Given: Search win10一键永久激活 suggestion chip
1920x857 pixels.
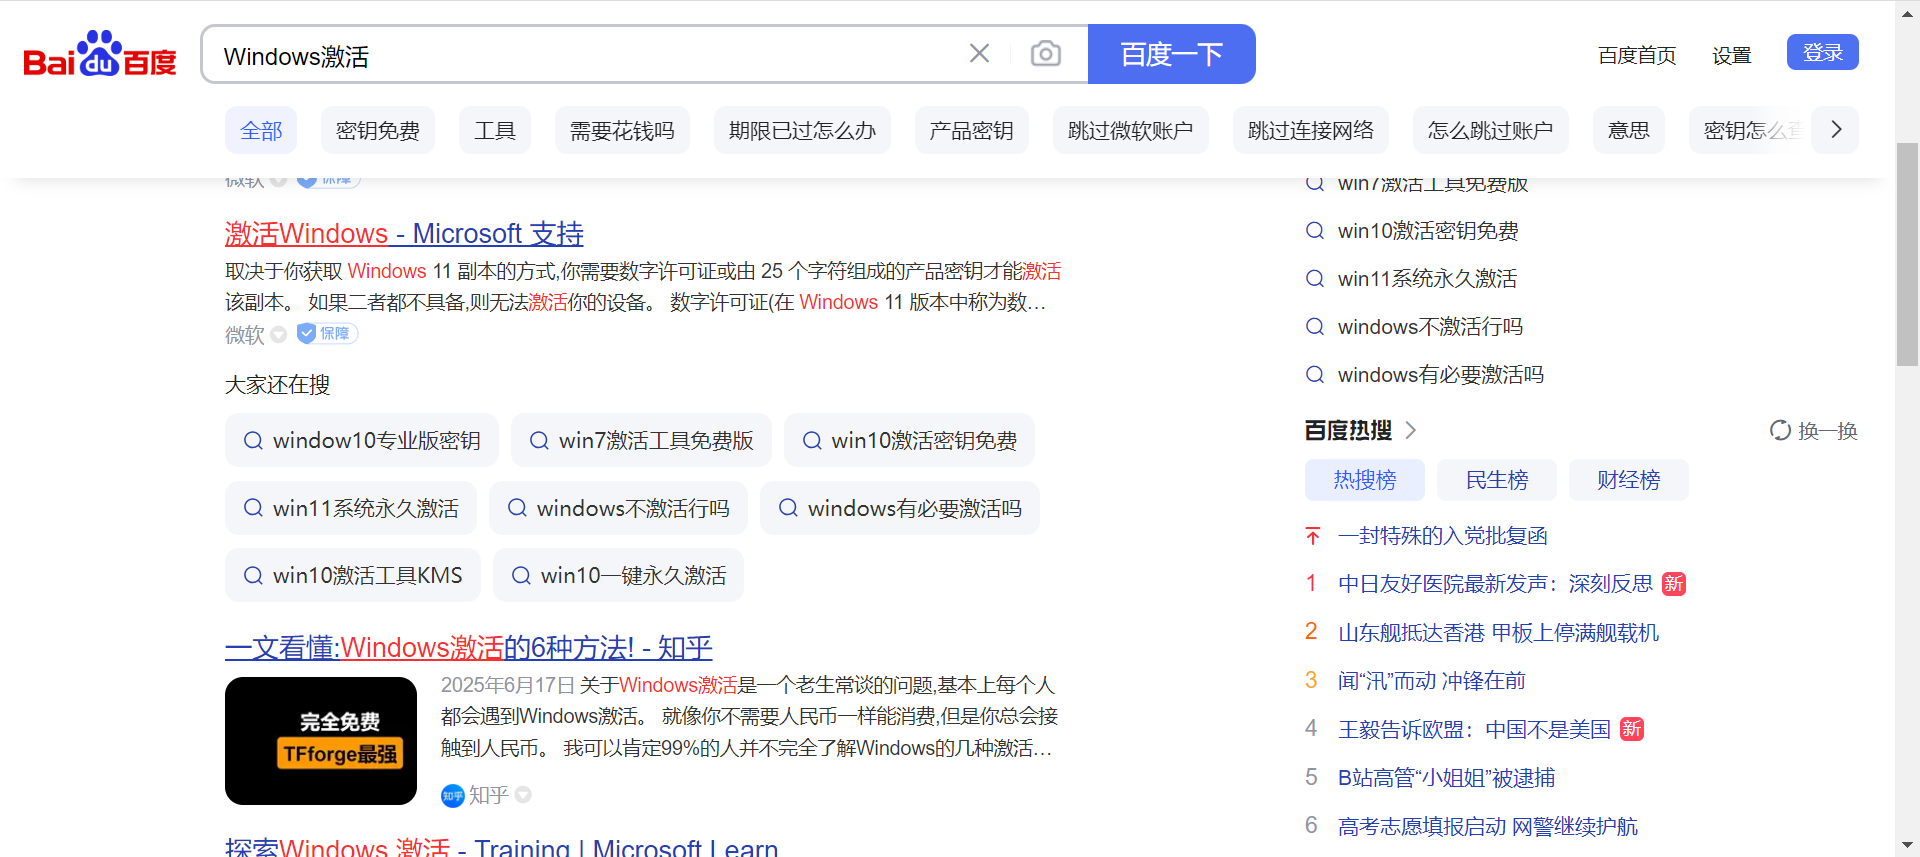Looking at the screenshot, I should pos(618,575).
